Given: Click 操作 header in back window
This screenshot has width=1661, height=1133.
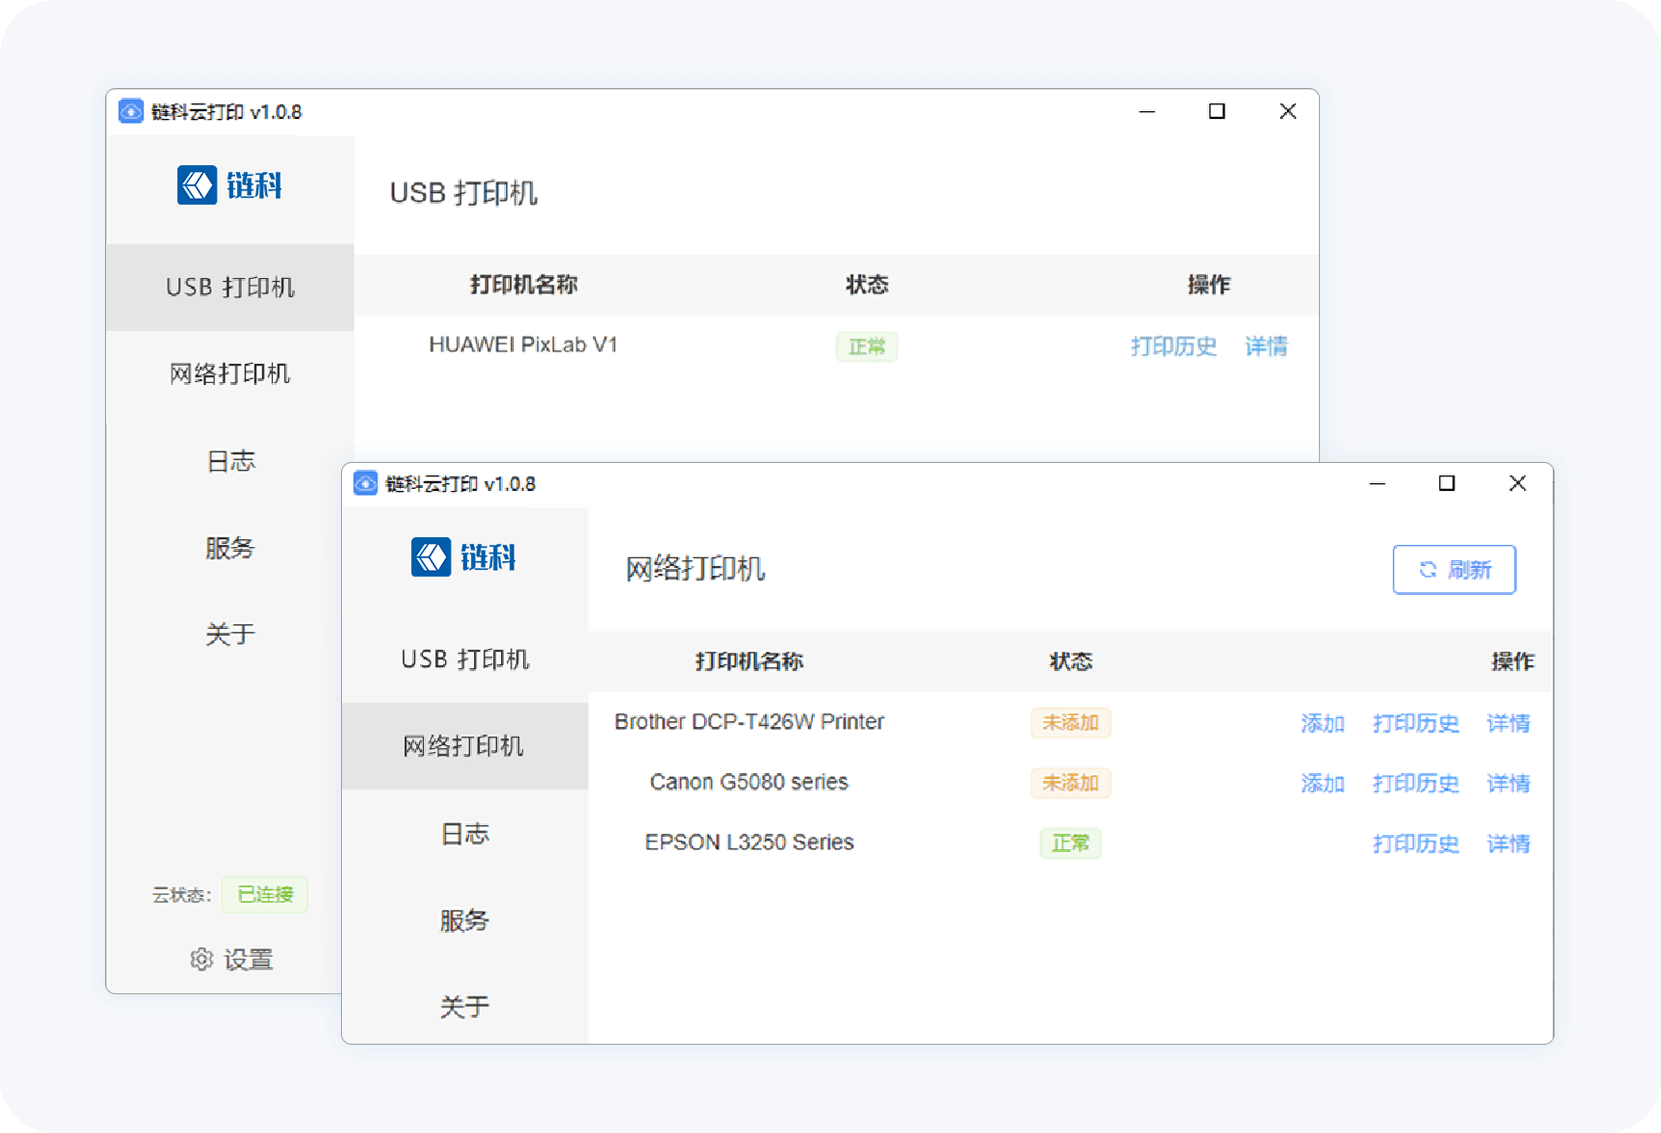Looking at the screenshot, I should click(1209, 285).
